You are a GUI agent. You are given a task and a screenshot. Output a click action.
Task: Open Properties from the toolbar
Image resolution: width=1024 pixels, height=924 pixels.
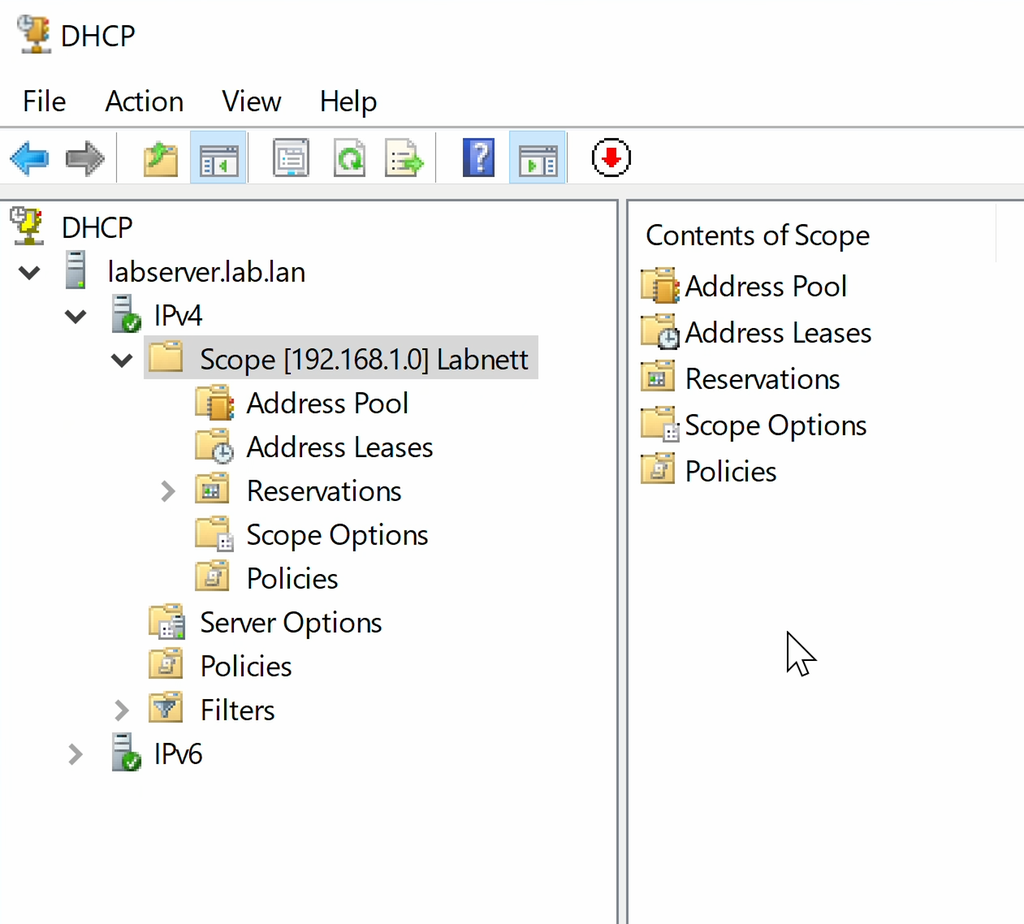point(291,158)
